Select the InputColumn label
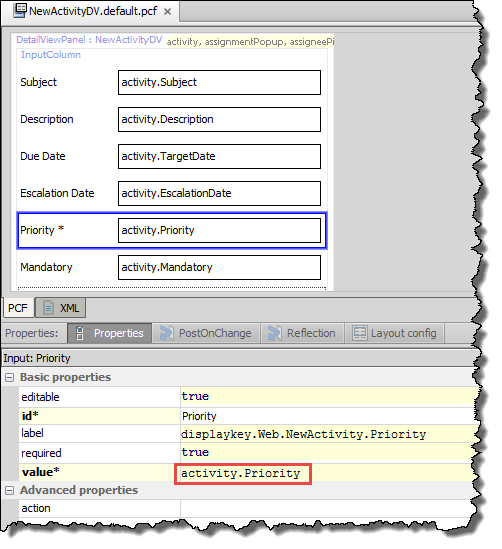The height and width of the screenshot is (549, 502). [x=51, y=55]
